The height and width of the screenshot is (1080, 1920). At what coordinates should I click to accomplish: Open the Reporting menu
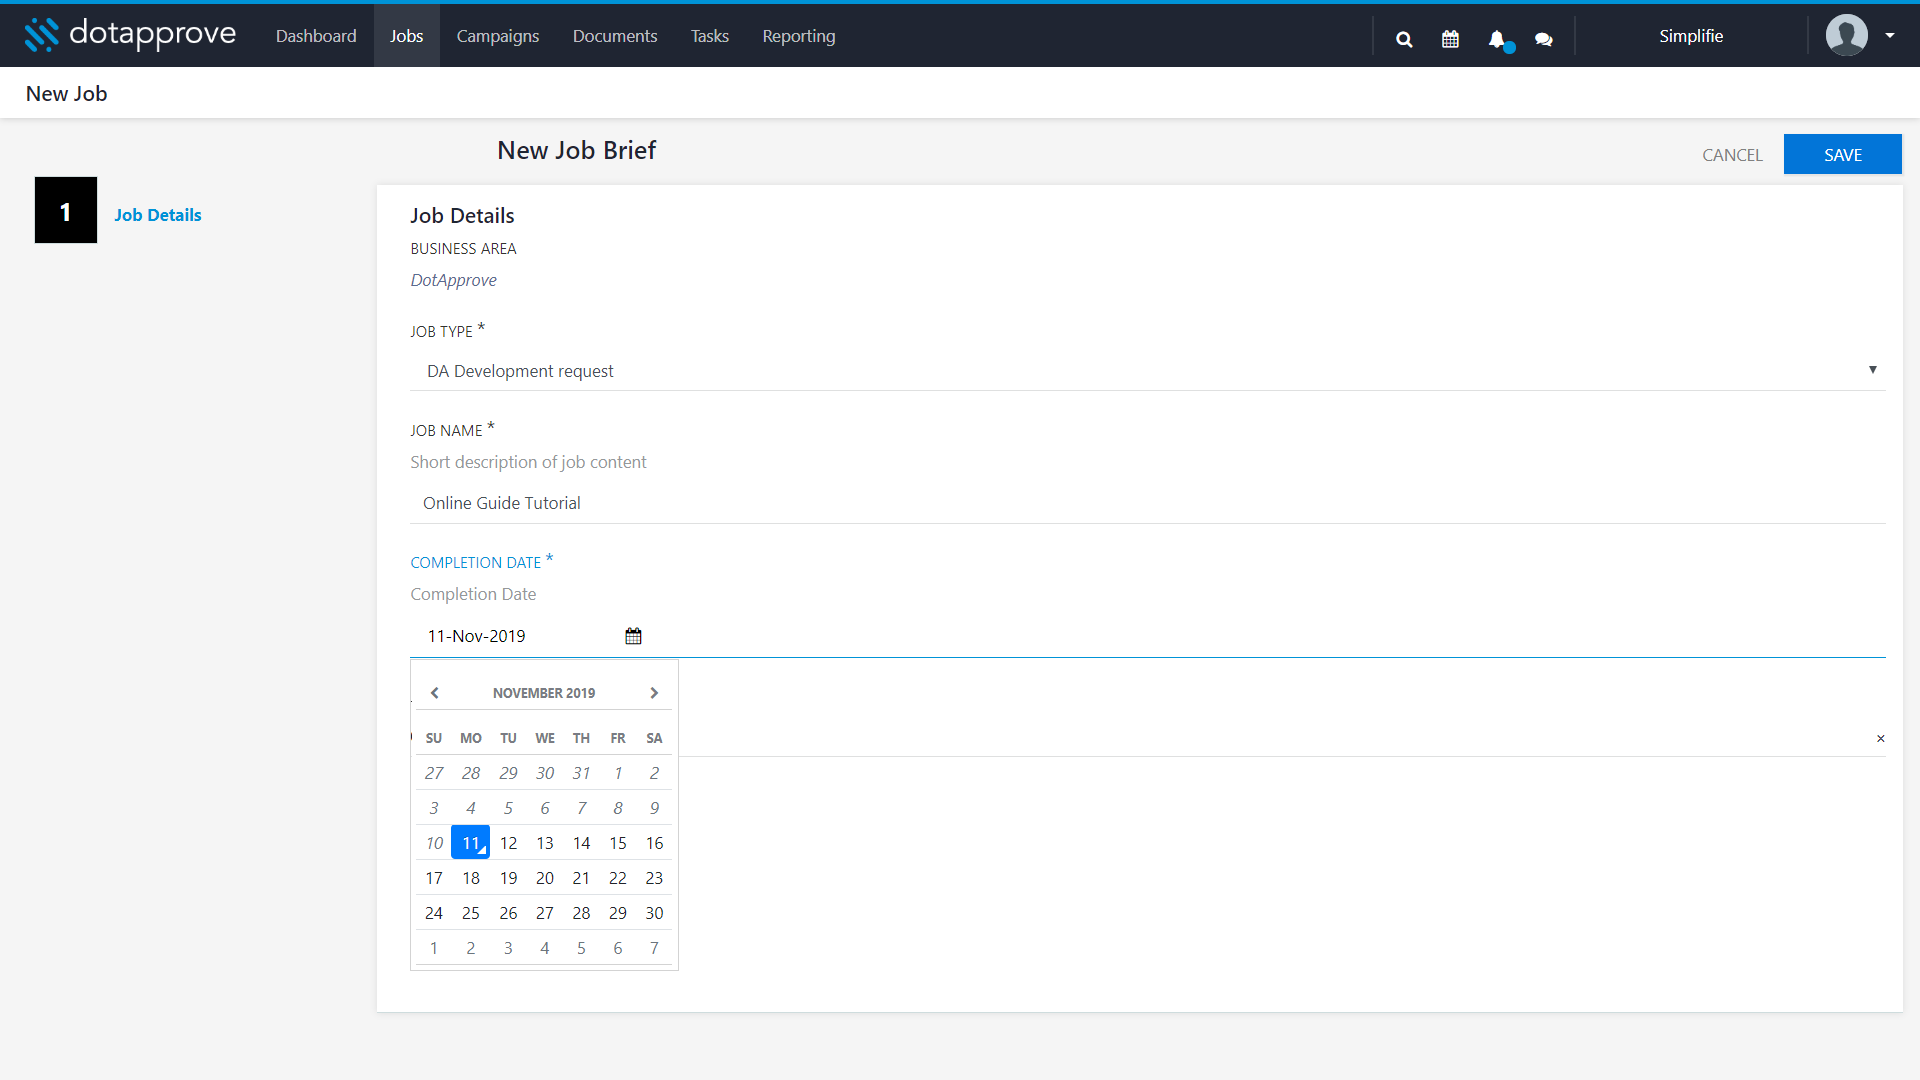click(799, 36)
